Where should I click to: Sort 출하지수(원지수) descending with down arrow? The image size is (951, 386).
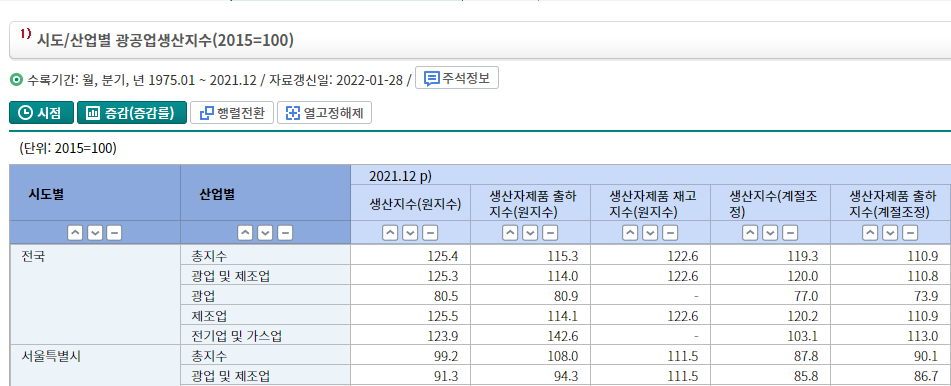click(x=531, y=233)
